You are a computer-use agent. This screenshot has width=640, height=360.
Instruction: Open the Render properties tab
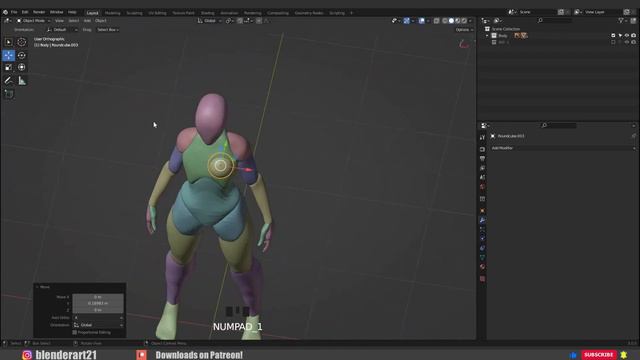(482, 149)
